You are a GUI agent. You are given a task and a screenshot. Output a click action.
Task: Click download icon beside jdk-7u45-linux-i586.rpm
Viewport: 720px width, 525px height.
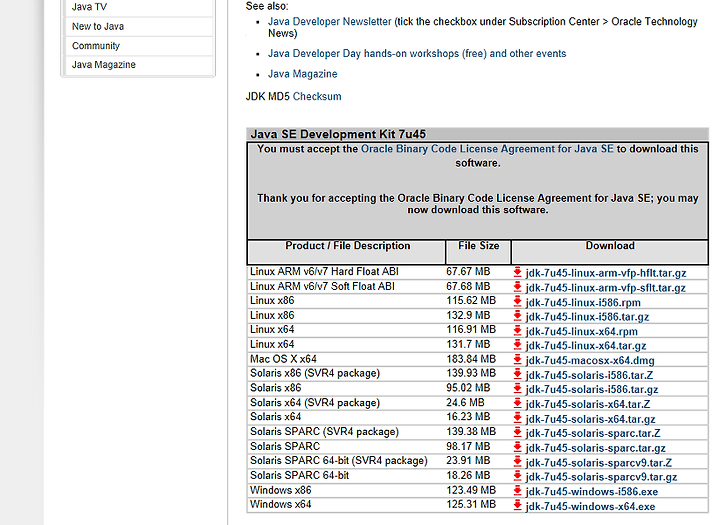518,302
